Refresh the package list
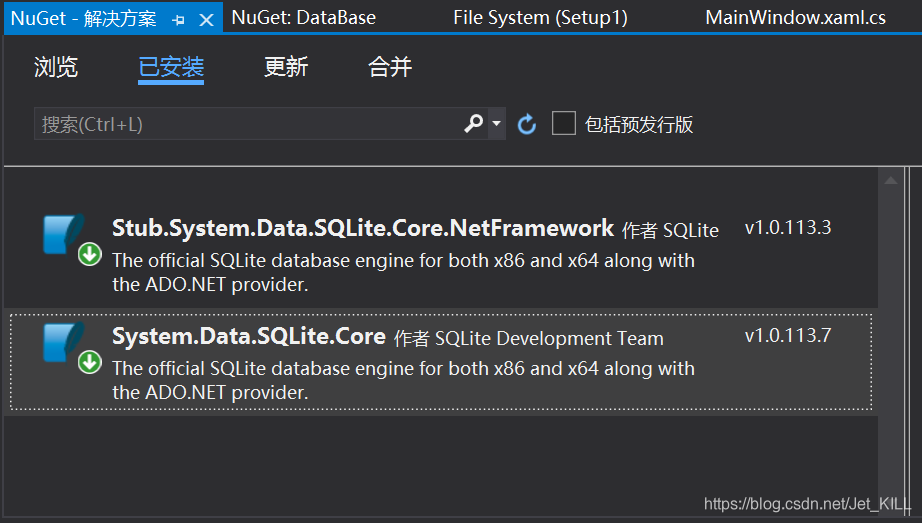 527,124
